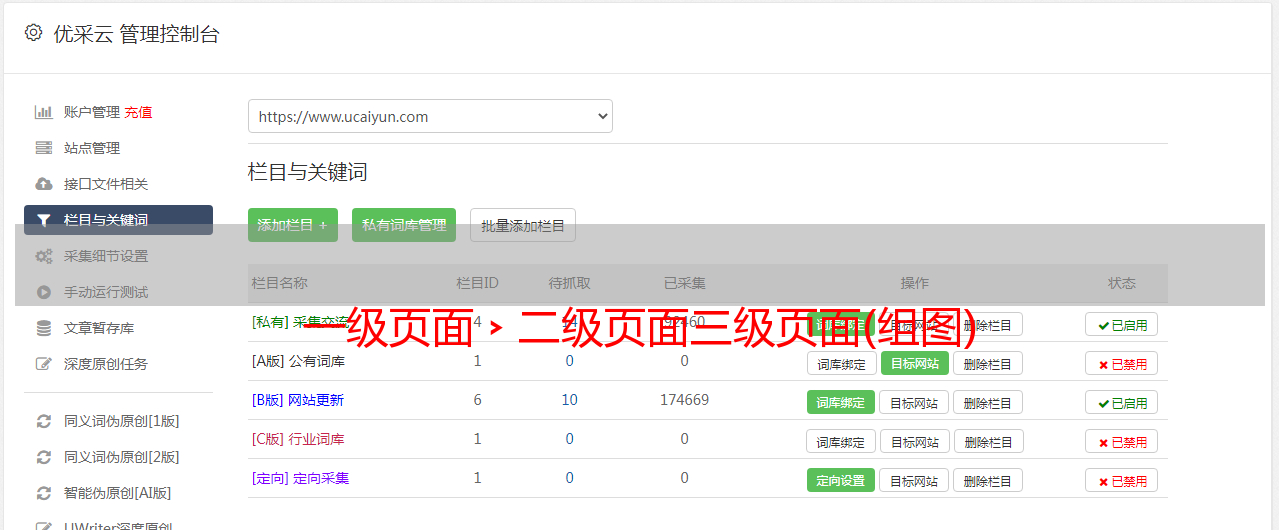The width and height of the screenshot is (1279, 530).
Task: Open the [定向] 定向采集 link
Action: (301, 478)
